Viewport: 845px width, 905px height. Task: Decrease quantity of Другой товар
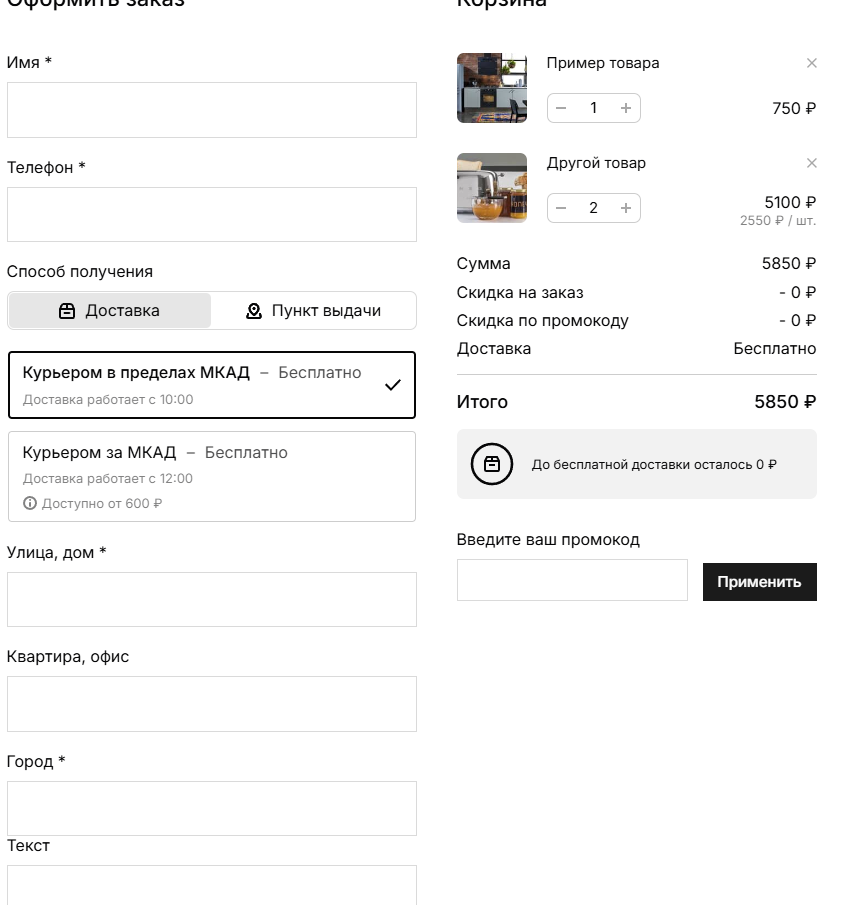[x=561, y=208]
